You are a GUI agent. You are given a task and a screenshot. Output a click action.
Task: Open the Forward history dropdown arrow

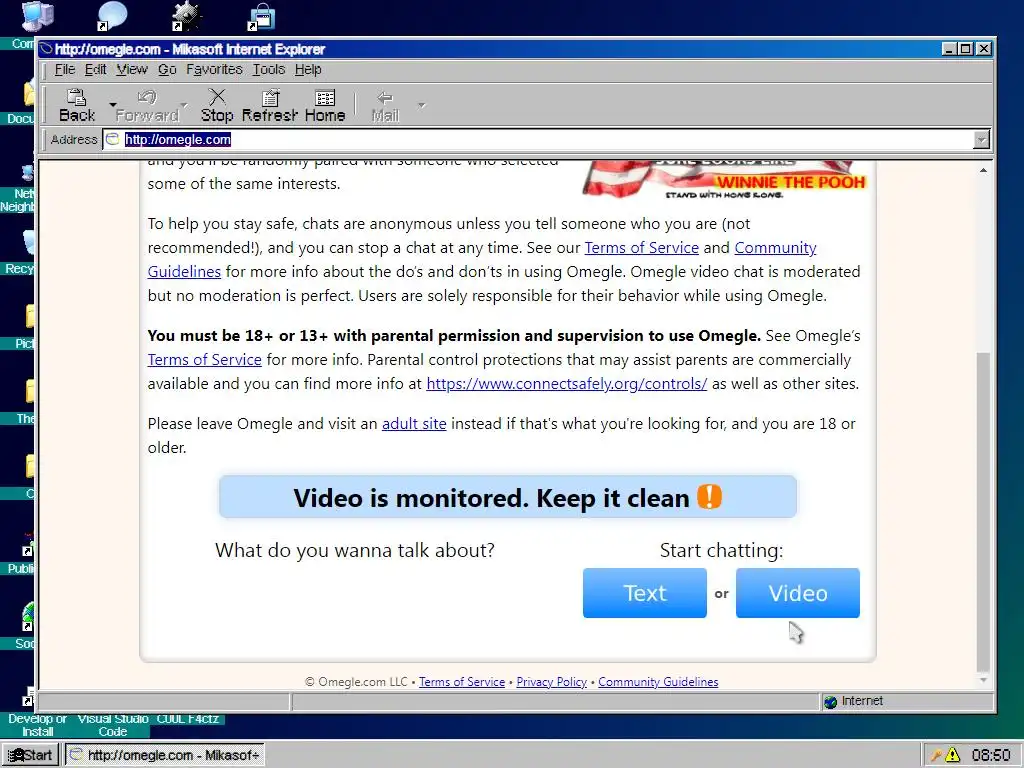[x=184, y=104]
